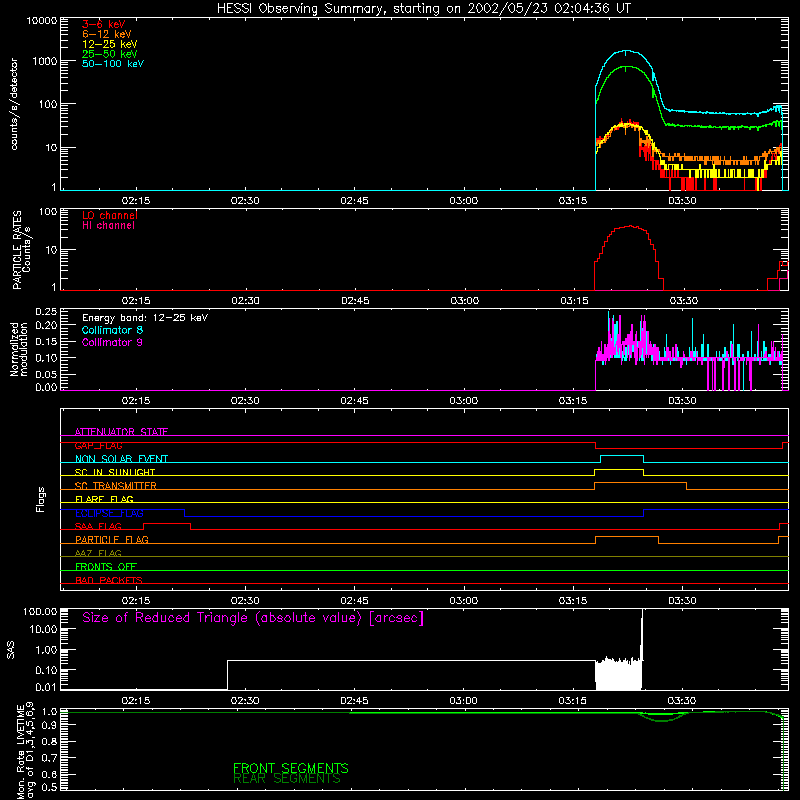Click the '100.00' tick on SAS panel
The image size is (800, 800).
point(40,611)
